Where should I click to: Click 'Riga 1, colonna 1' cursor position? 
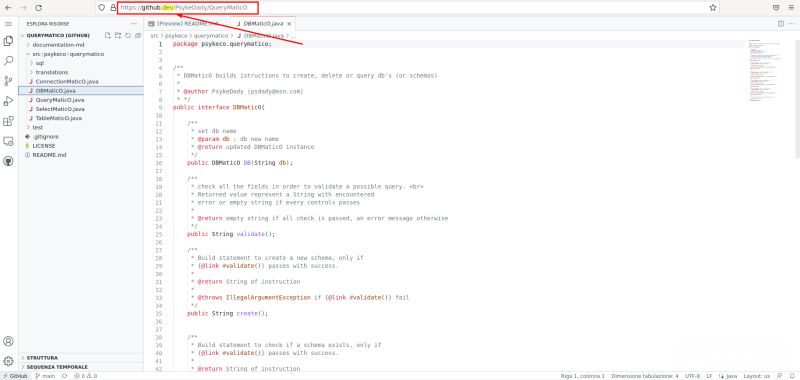(x=583, y=376)
